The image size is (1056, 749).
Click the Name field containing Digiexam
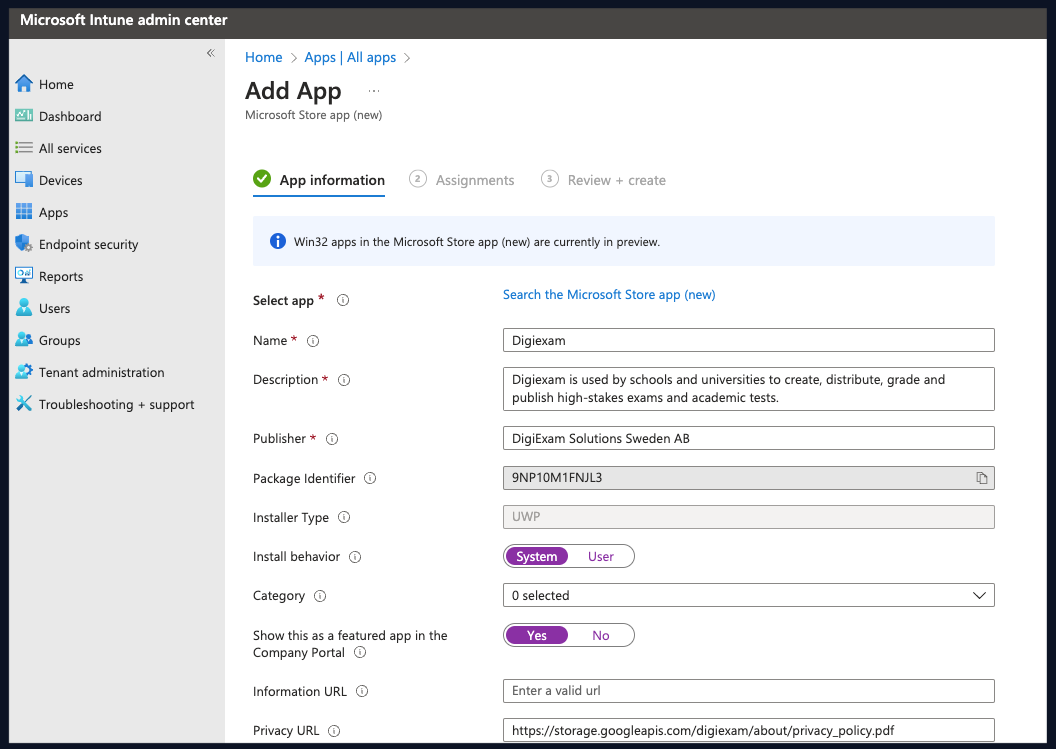coord(748,340)
